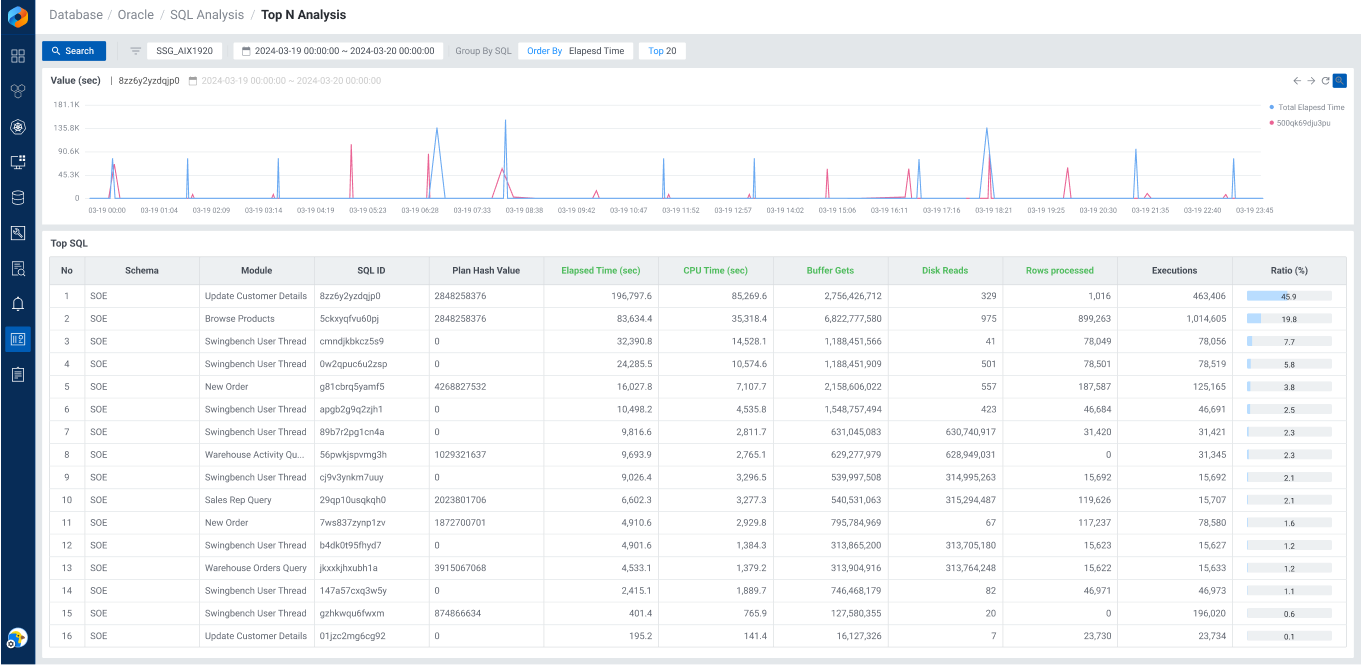
Task: Sort by Elapsed Time (sec) column header
Action: (600, 270)
